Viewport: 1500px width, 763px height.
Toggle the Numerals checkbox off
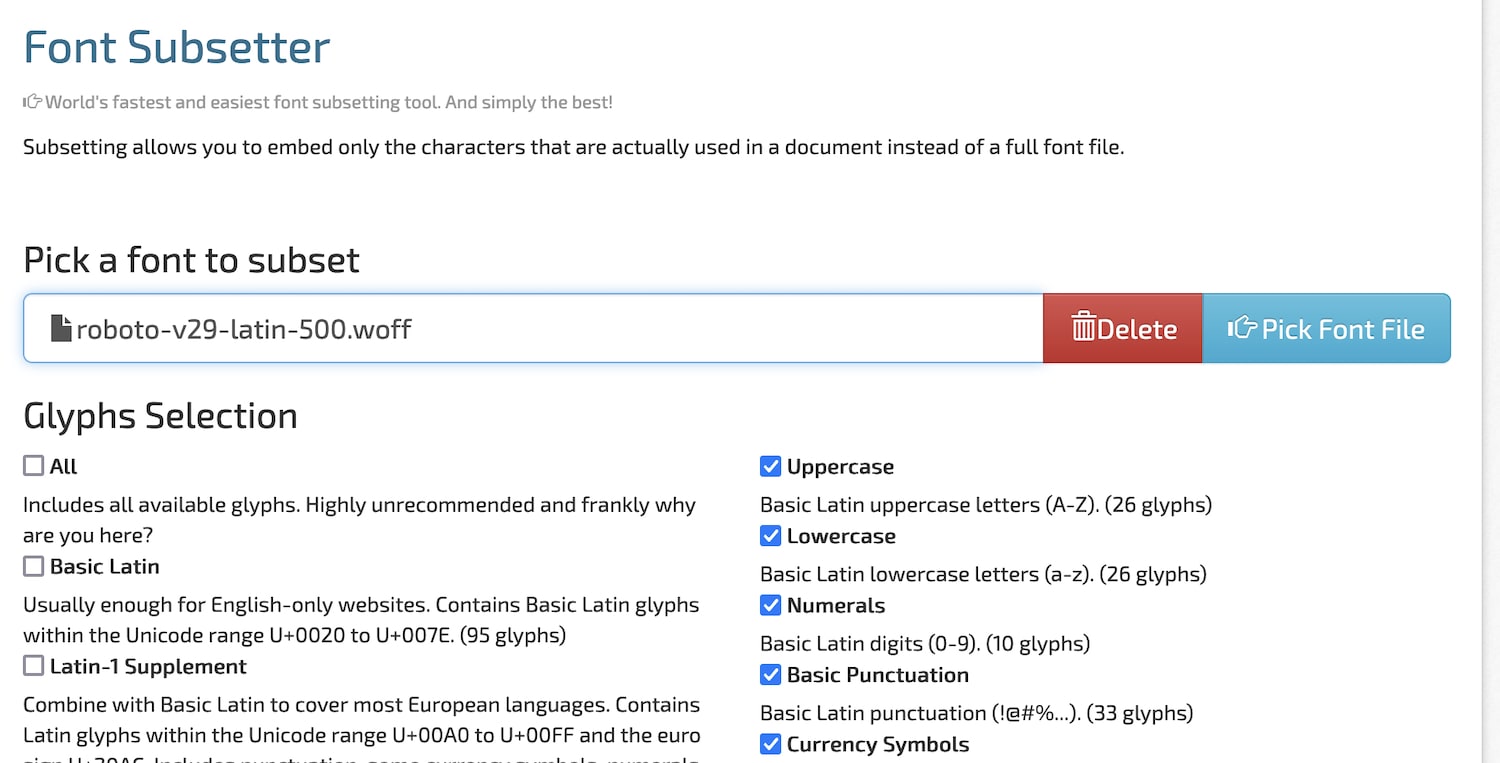click(770, 605)
